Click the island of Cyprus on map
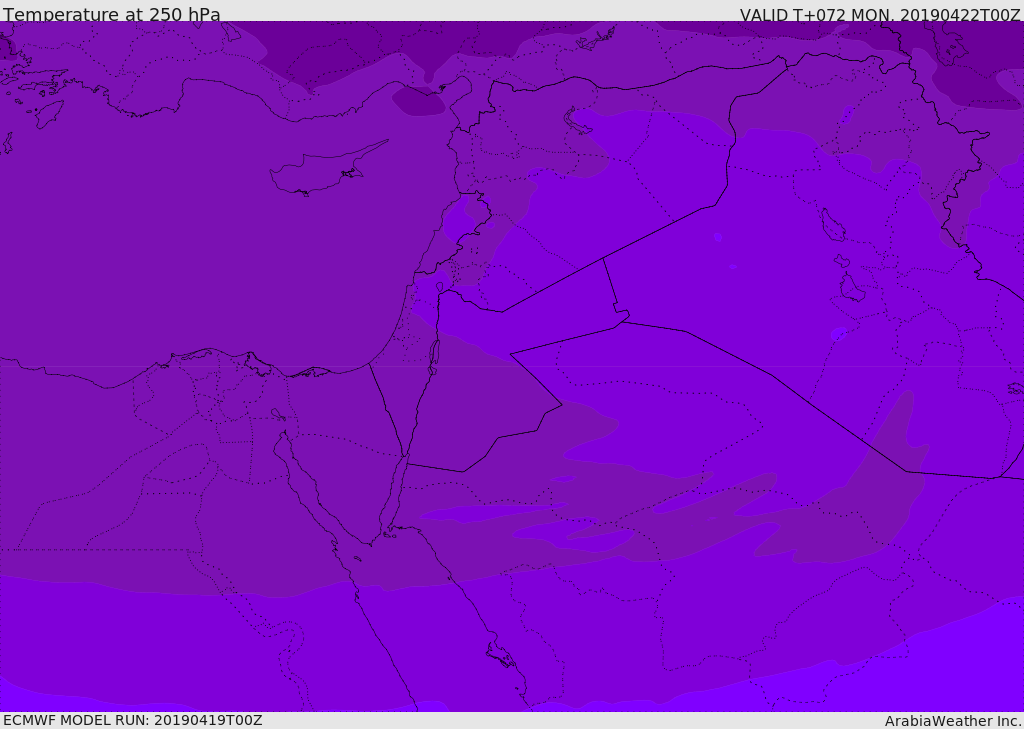This screenshot has height=729, width=1024. 327,169
